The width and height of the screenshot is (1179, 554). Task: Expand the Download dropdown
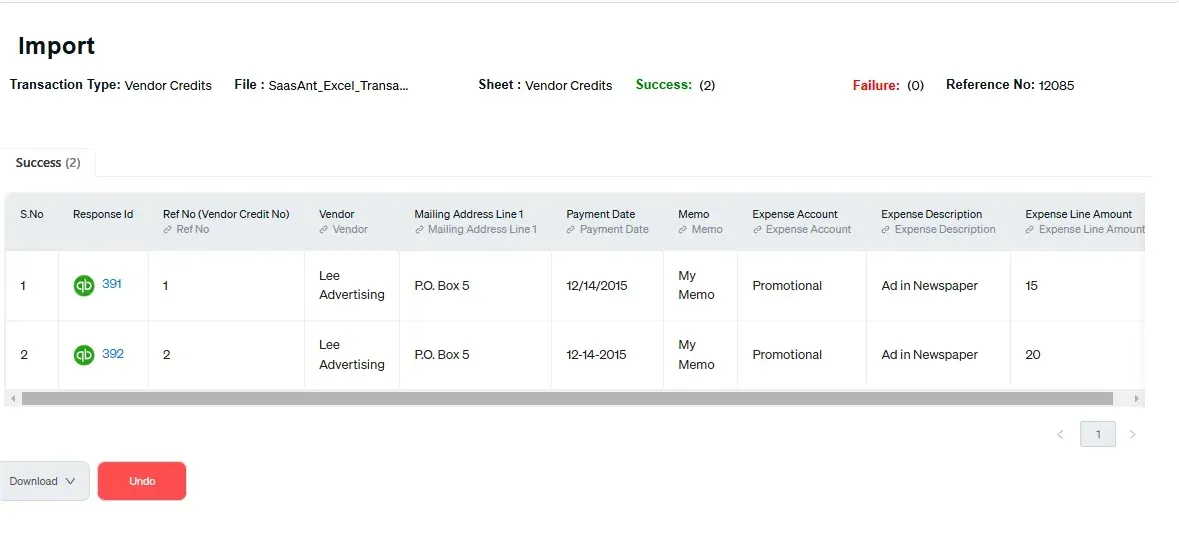click(43, 481)
